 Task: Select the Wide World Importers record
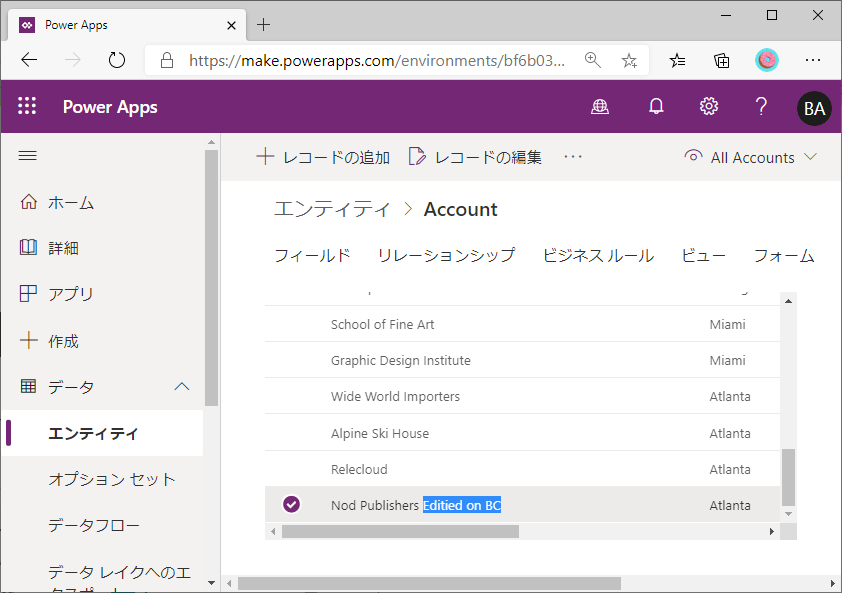395,396
